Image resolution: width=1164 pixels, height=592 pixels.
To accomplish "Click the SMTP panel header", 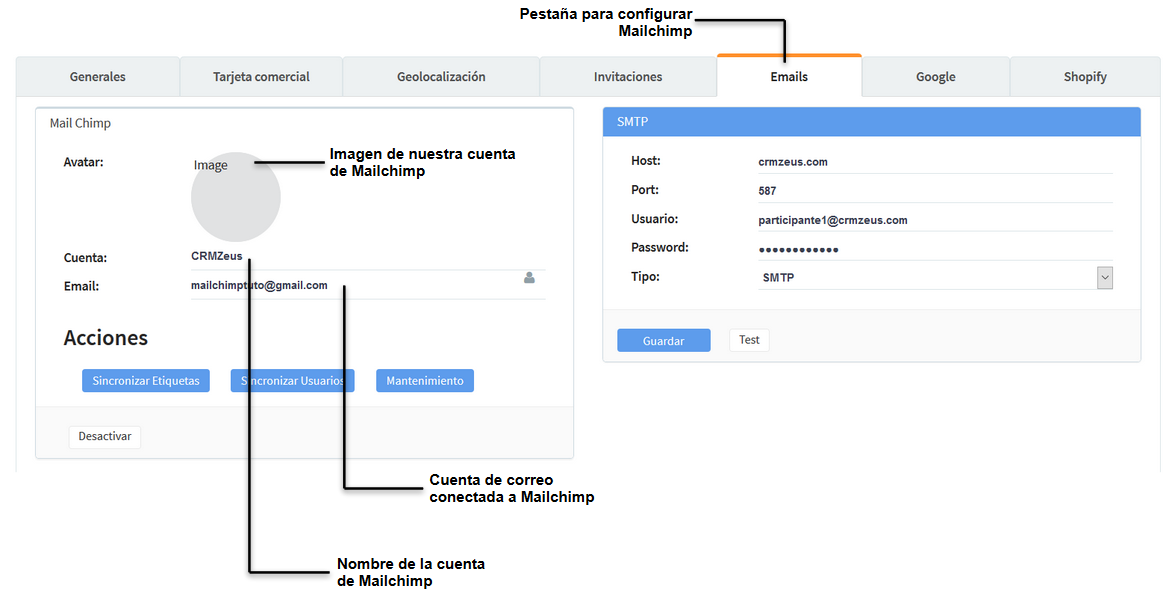I will click(872, 122).
